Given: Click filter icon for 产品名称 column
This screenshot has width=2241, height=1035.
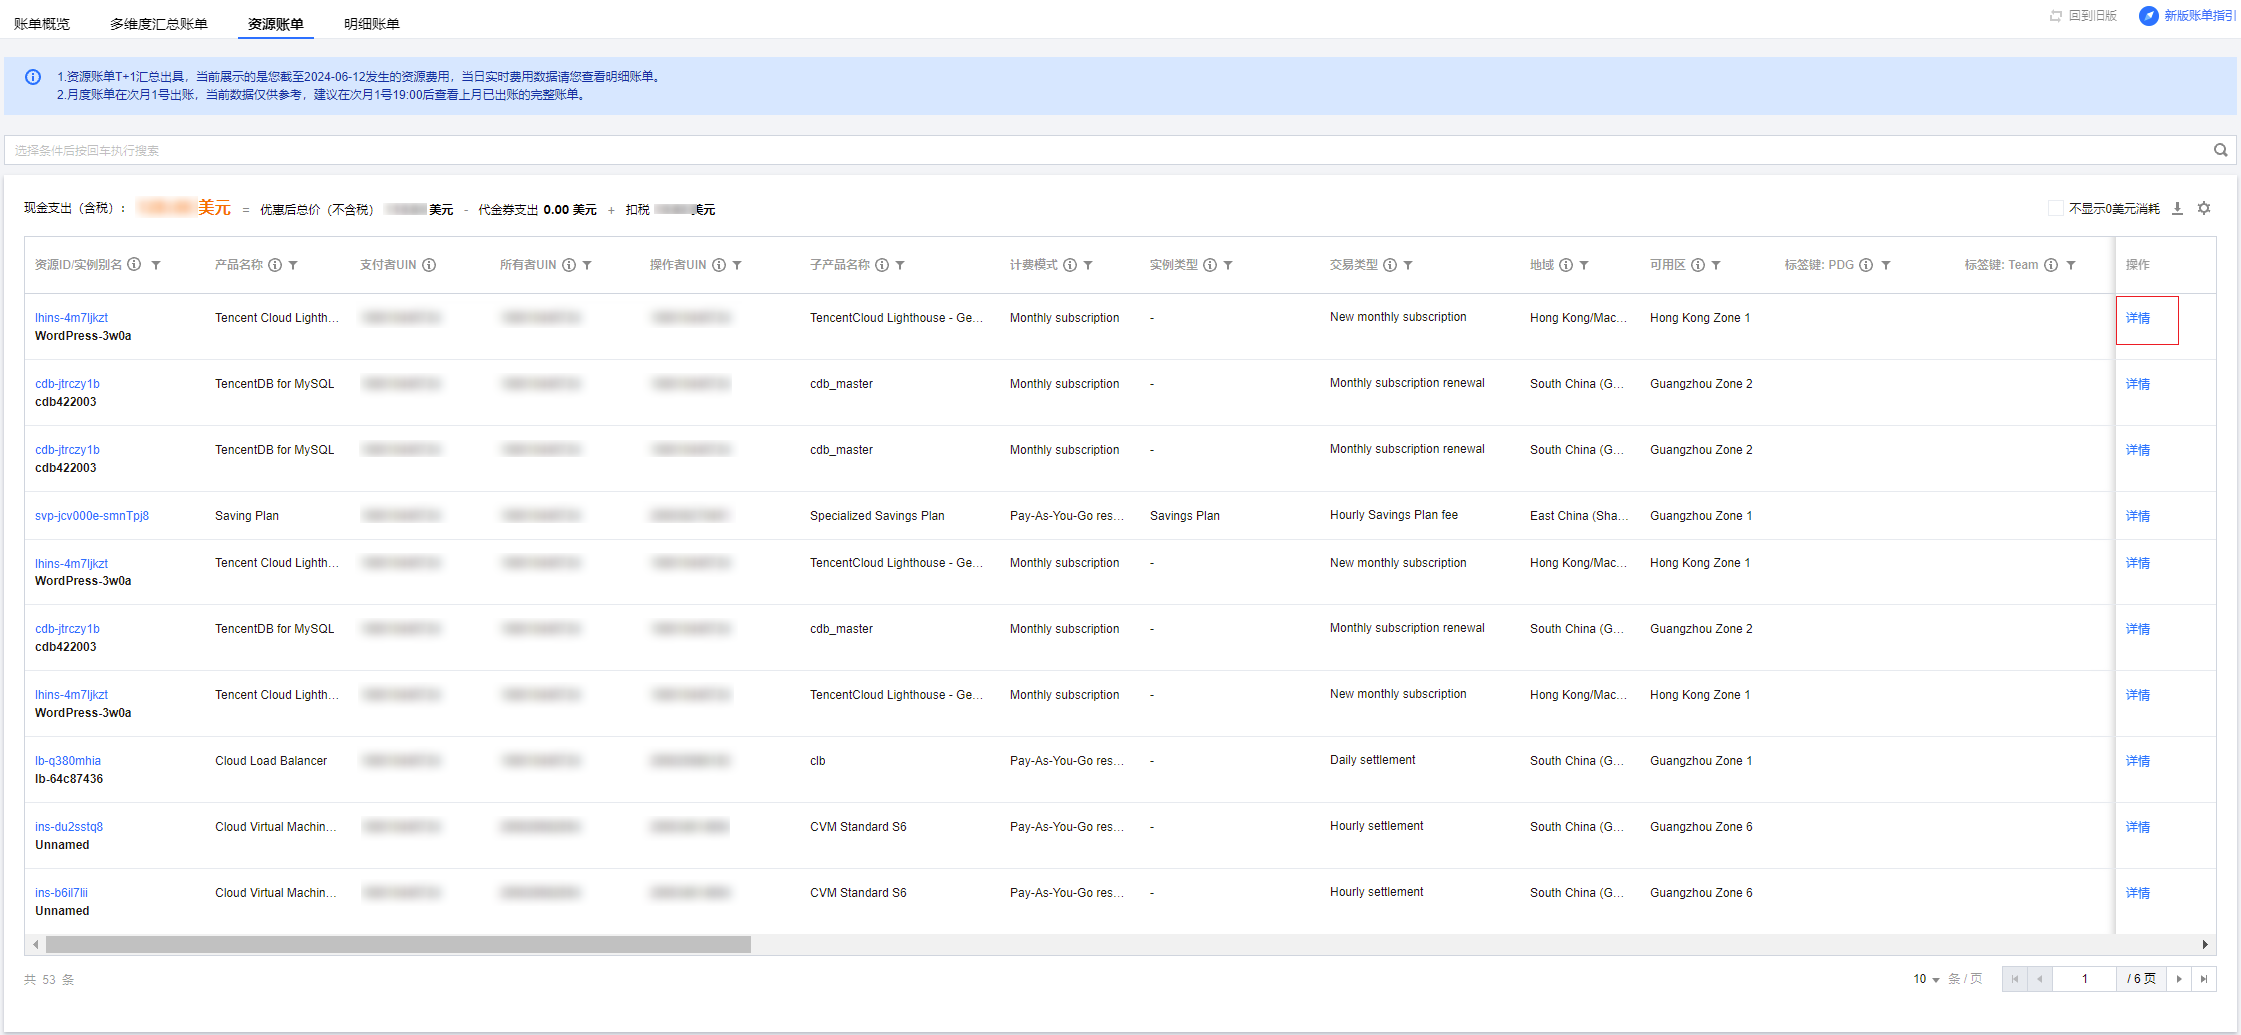Looking at the screenshot, I should pyautogui.click(x=293, y=265).
